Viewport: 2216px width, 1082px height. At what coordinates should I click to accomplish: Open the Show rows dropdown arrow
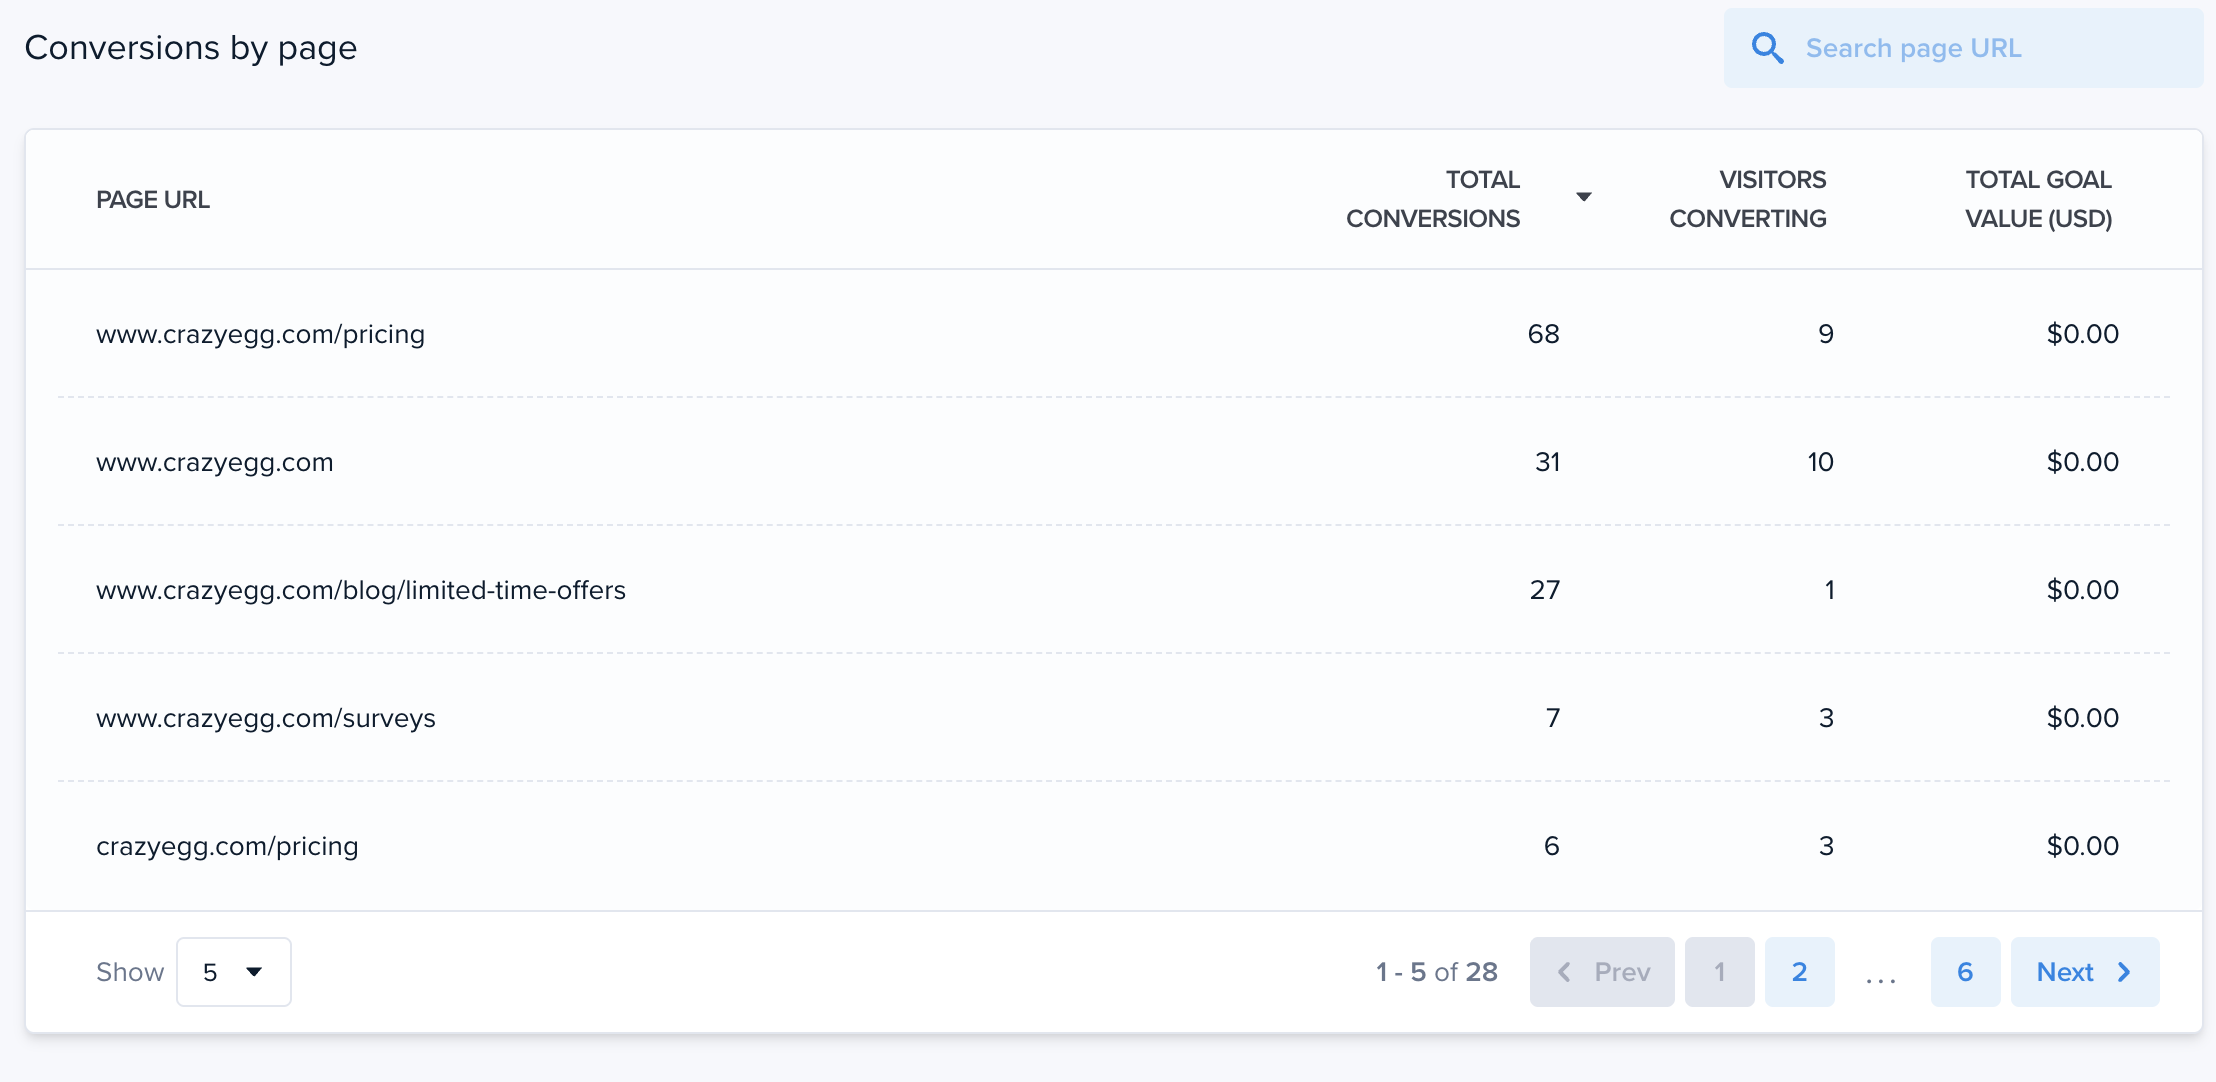point(255,971)
